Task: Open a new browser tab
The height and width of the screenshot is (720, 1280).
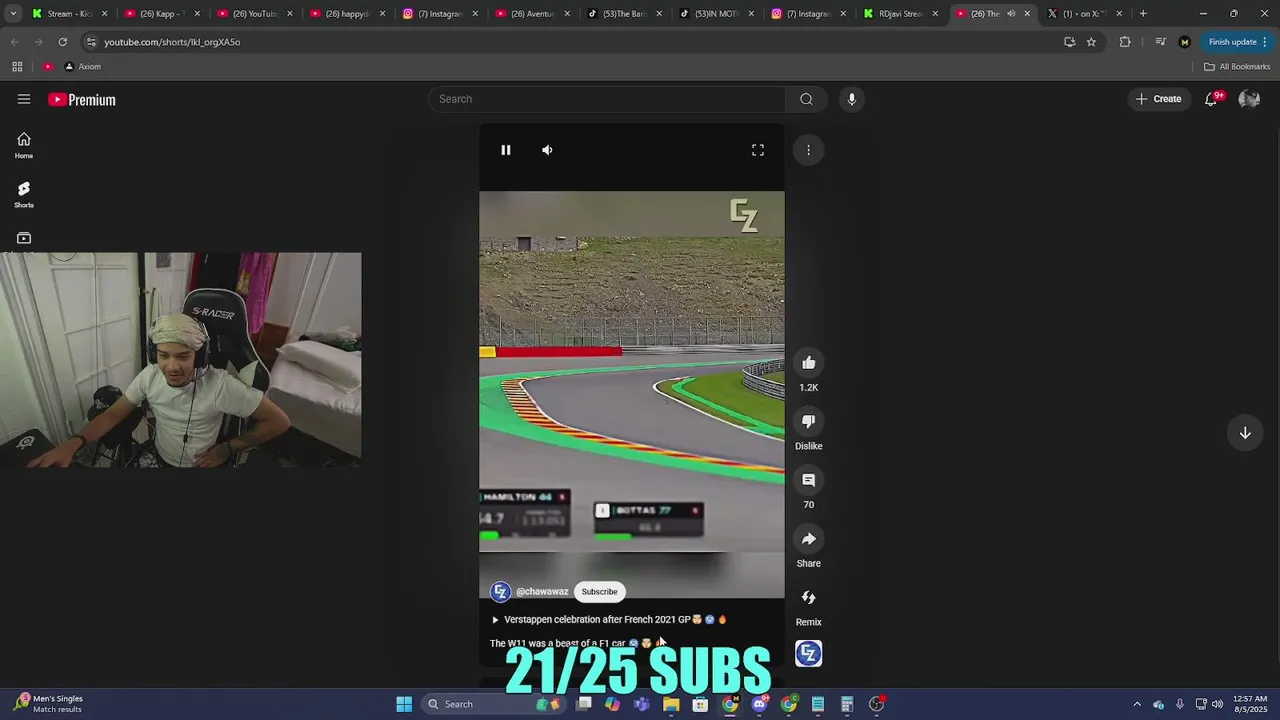Action: (x=1143, y=14)
